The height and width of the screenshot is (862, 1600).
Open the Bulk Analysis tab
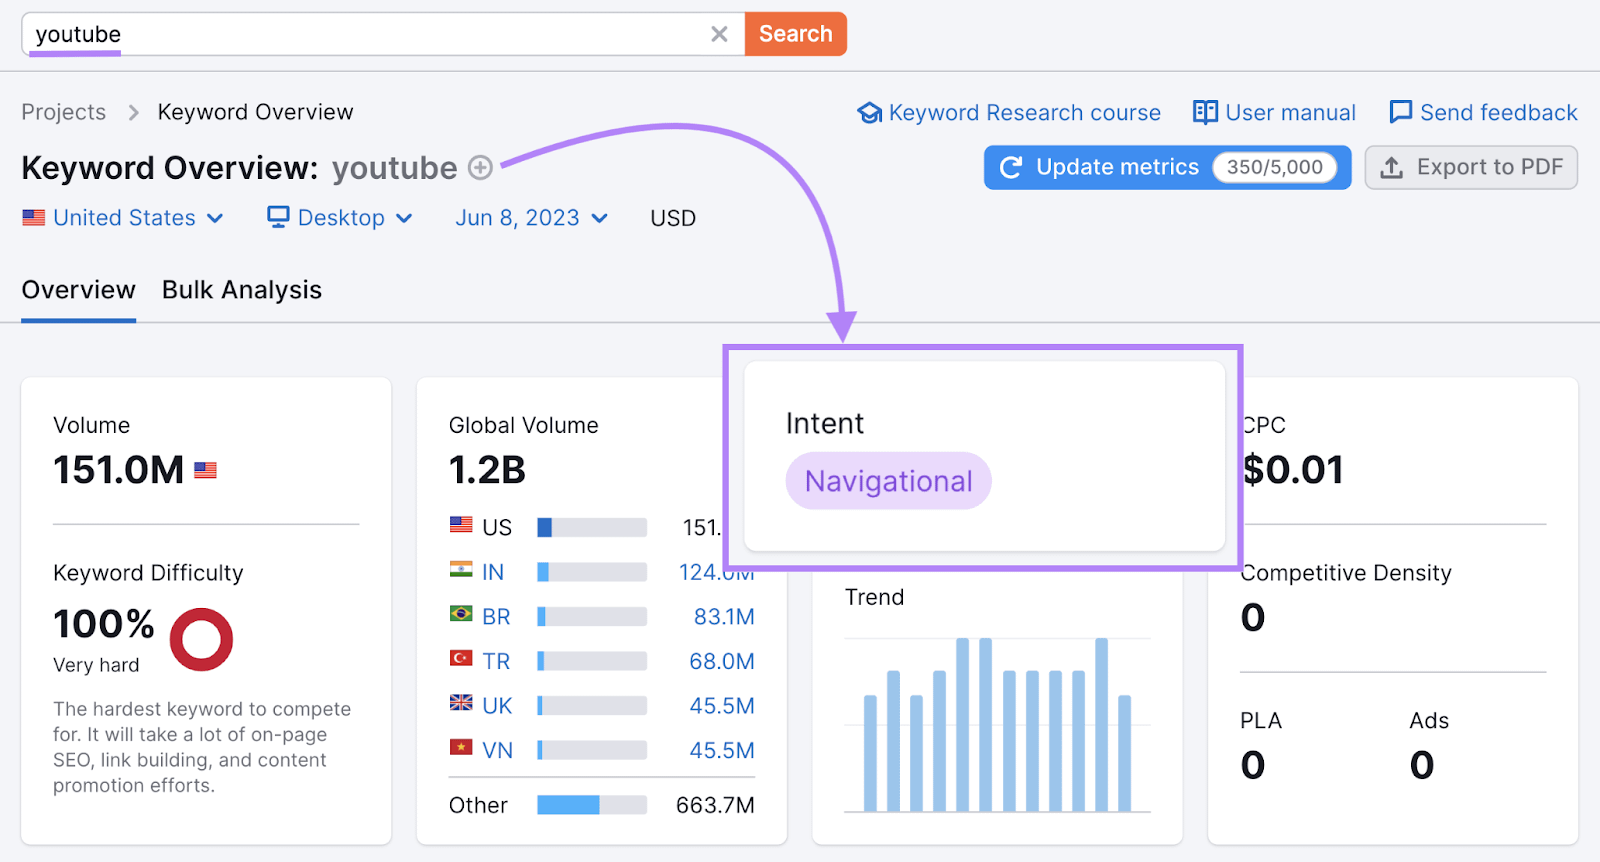pyautogui.click(x=242, y=290)
